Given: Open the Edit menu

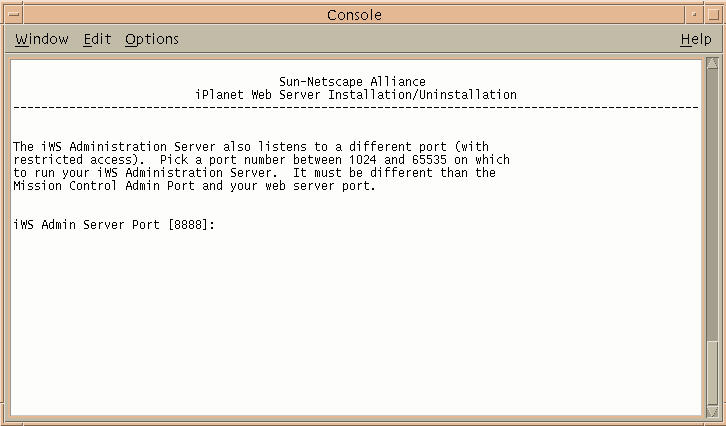Looking at the screenshot, I should 97,39.
